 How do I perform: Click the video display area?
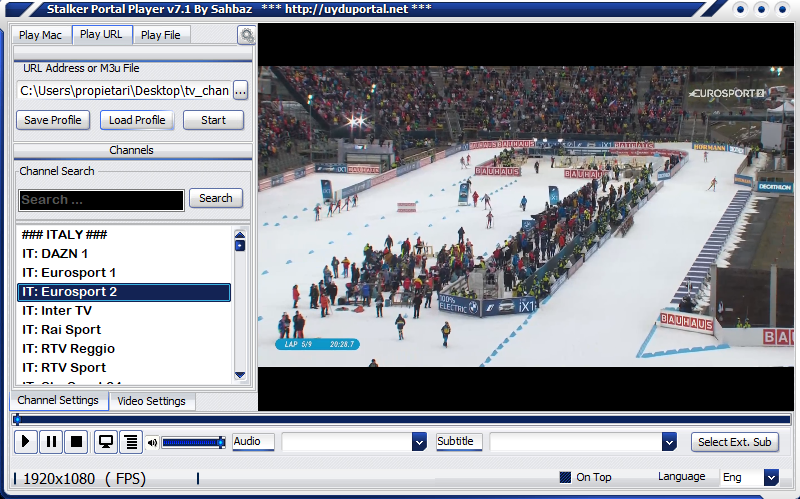coord(526,216)
